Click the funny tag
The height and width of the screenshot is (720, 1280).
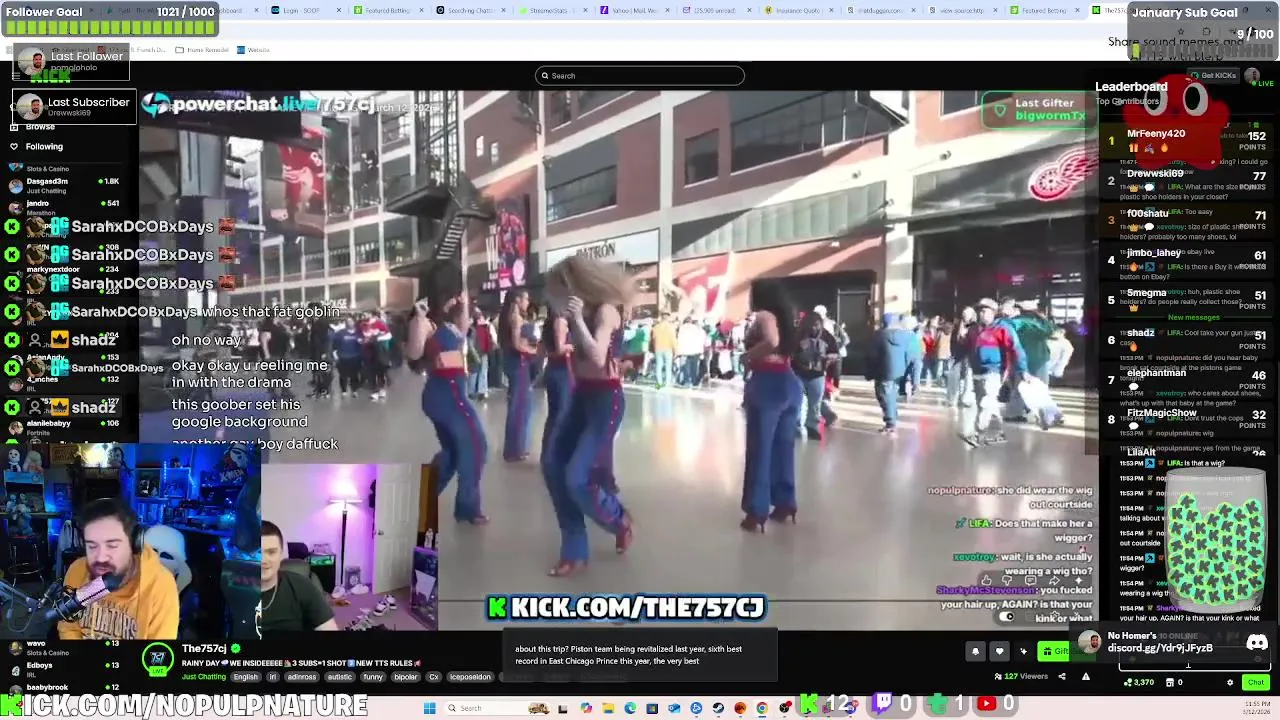coord(373,677)
